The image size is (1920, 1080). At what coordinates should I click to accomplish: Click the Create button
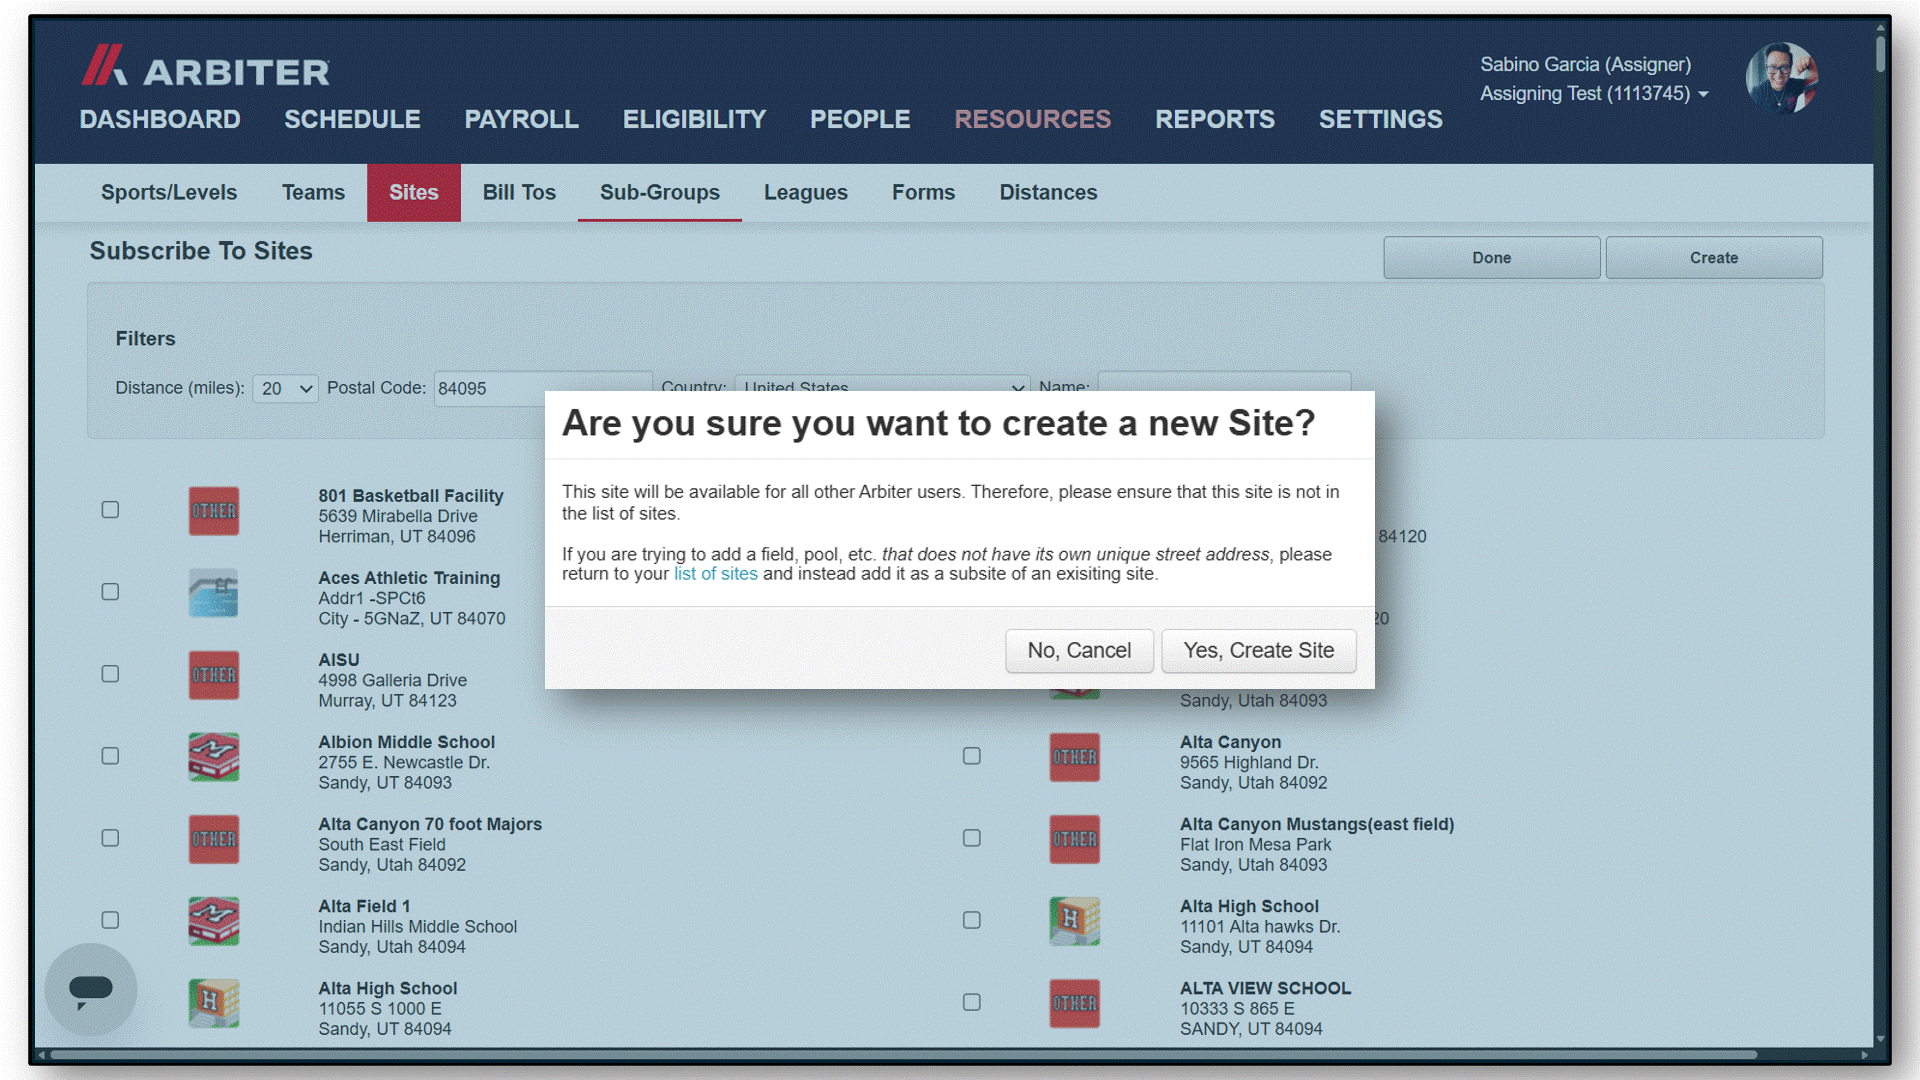pyautogui.click(x=1714, y=257)
